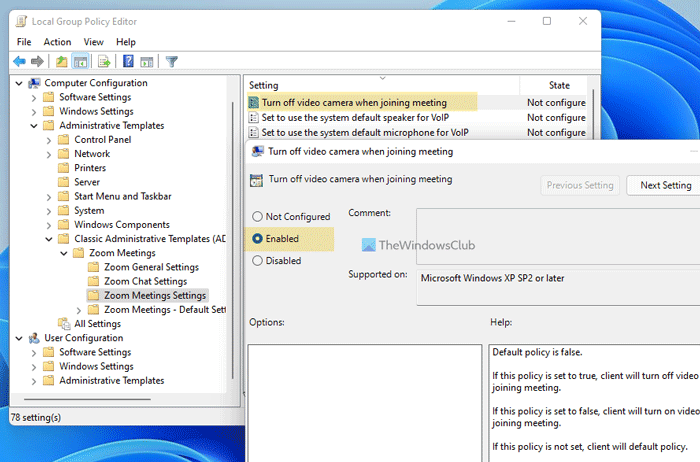Select the Disabled radio button

pos(258,261)
